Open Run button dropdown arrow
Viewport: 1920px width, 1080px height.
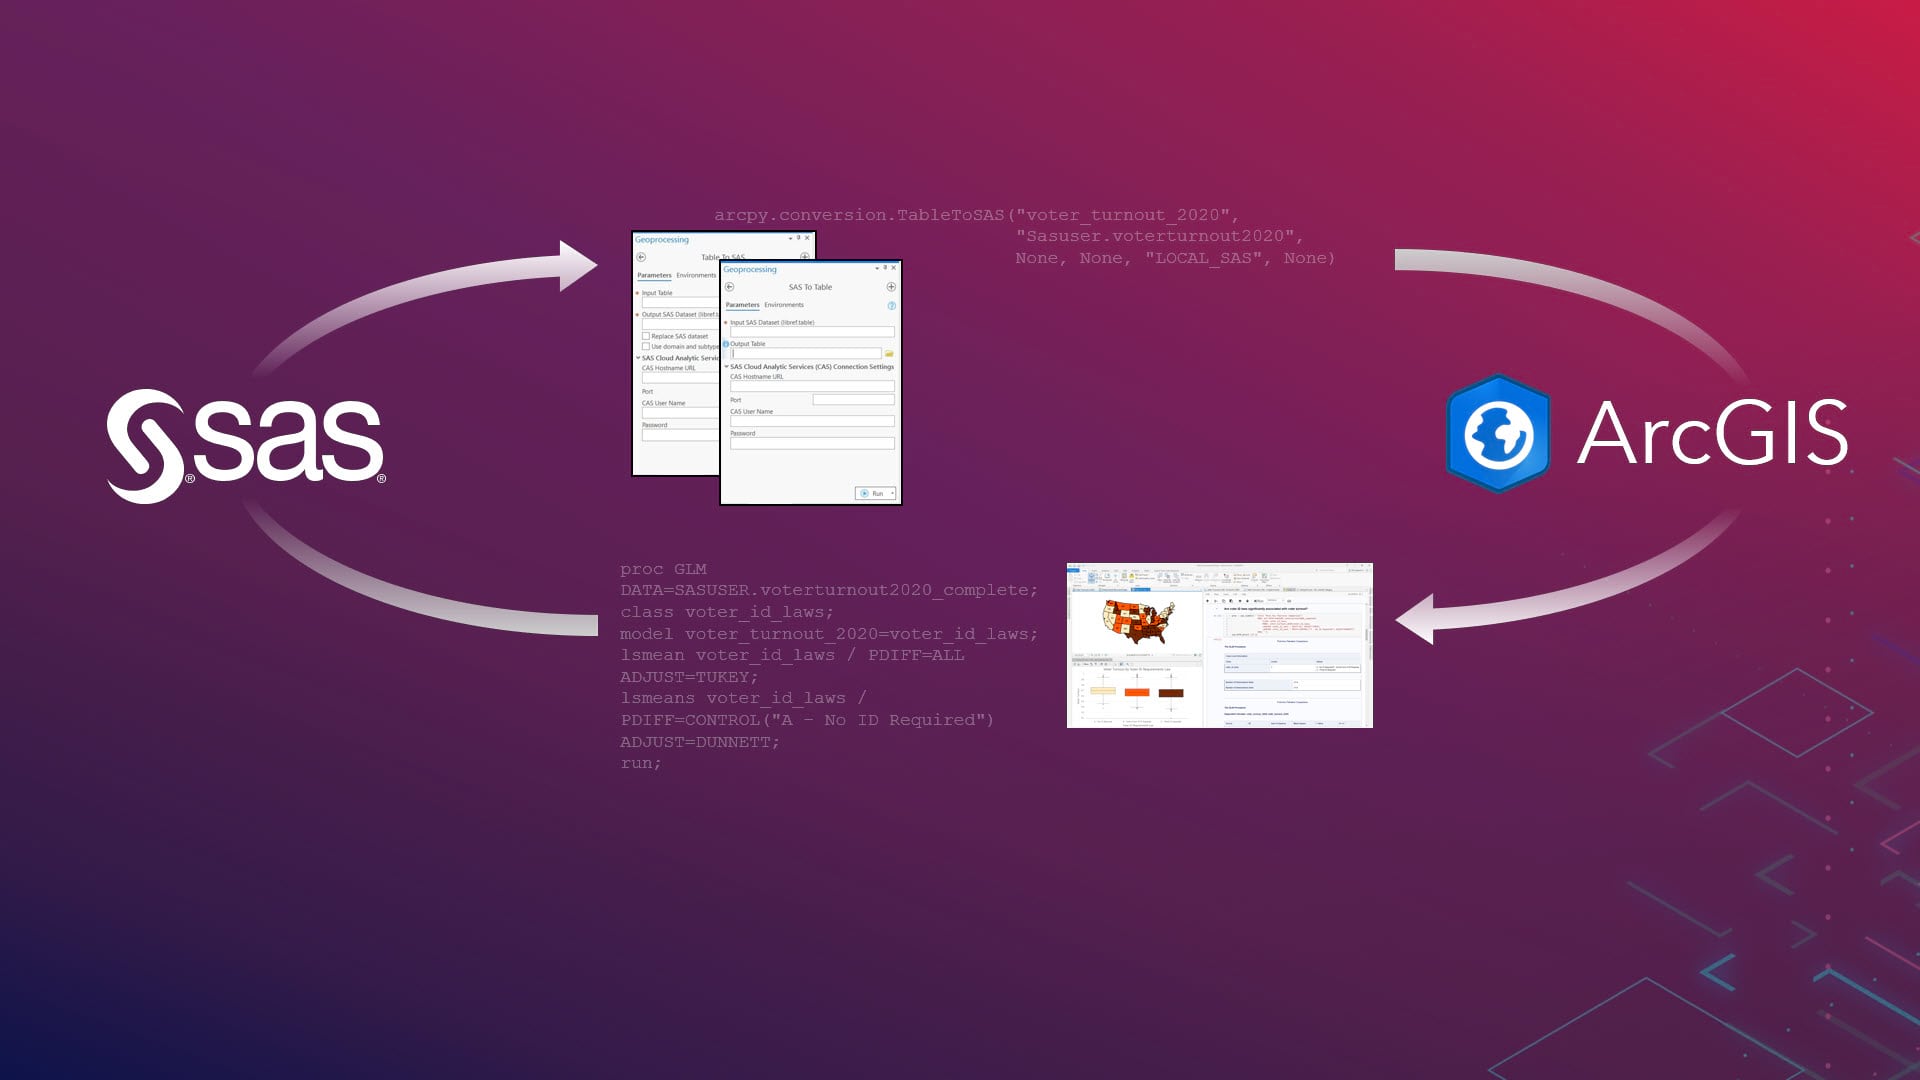[x=892, y=493]
